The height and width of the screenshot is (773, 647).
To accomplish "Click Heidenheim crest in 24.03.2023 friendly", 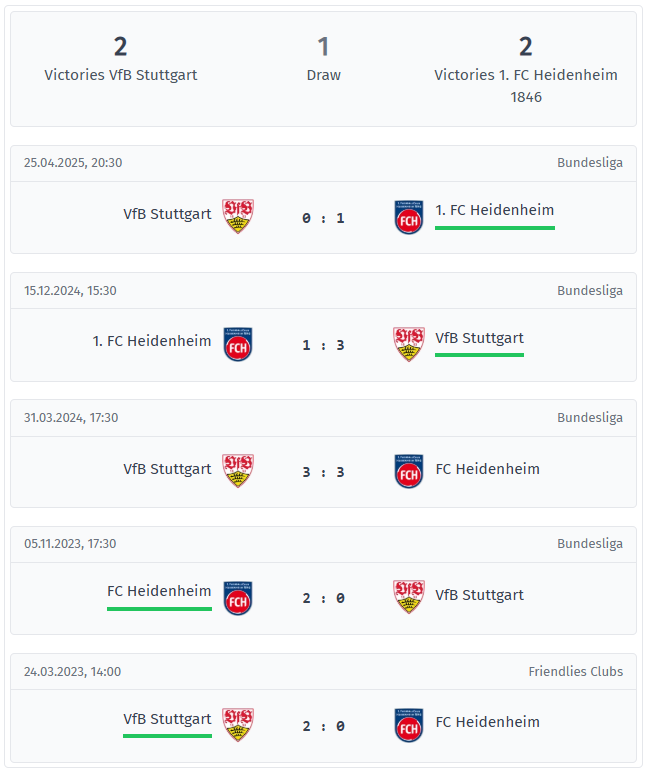I will pyautogui.click(x=408, y=725).
